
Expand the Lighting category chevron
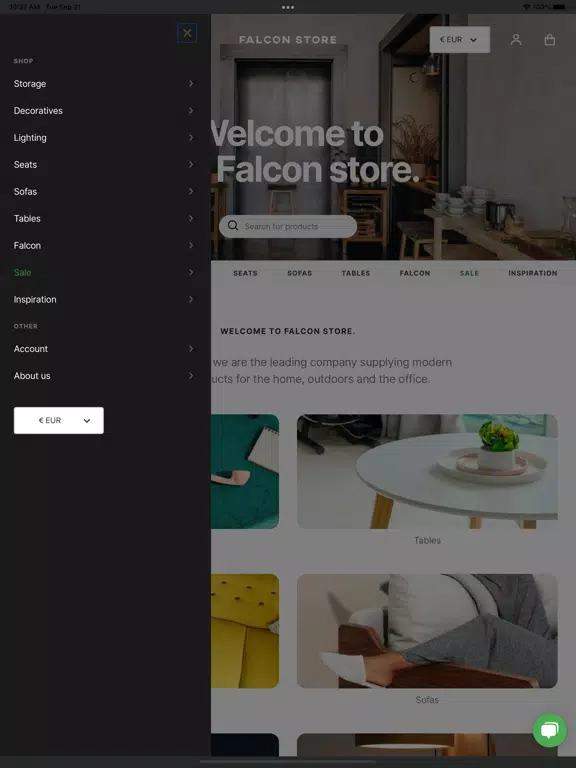pyautogui.click(x=191, y=138)
